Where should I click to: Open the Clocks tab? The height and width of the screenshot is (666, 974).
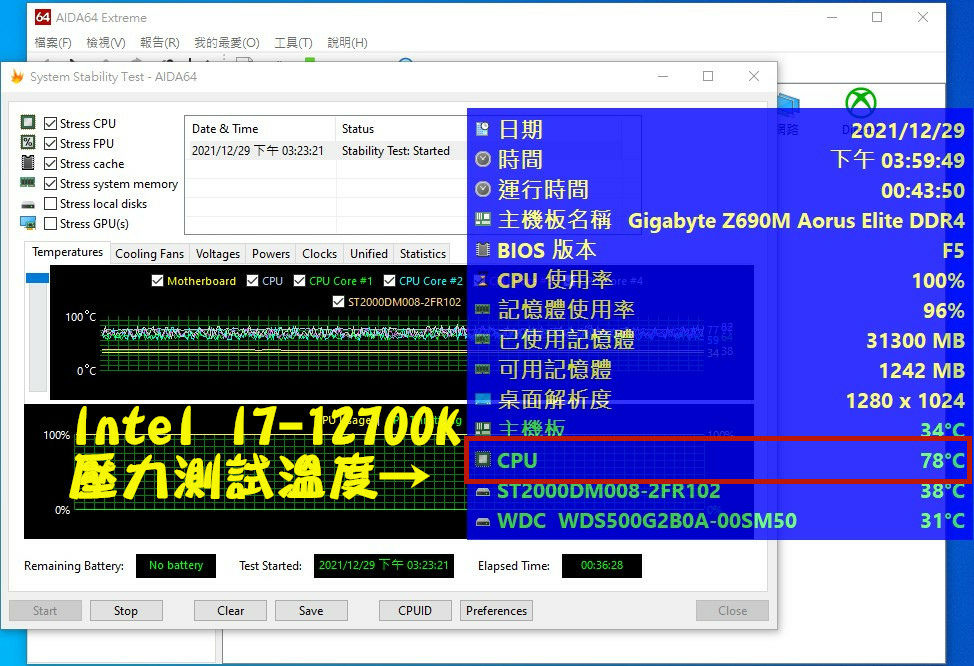[319, 253]
